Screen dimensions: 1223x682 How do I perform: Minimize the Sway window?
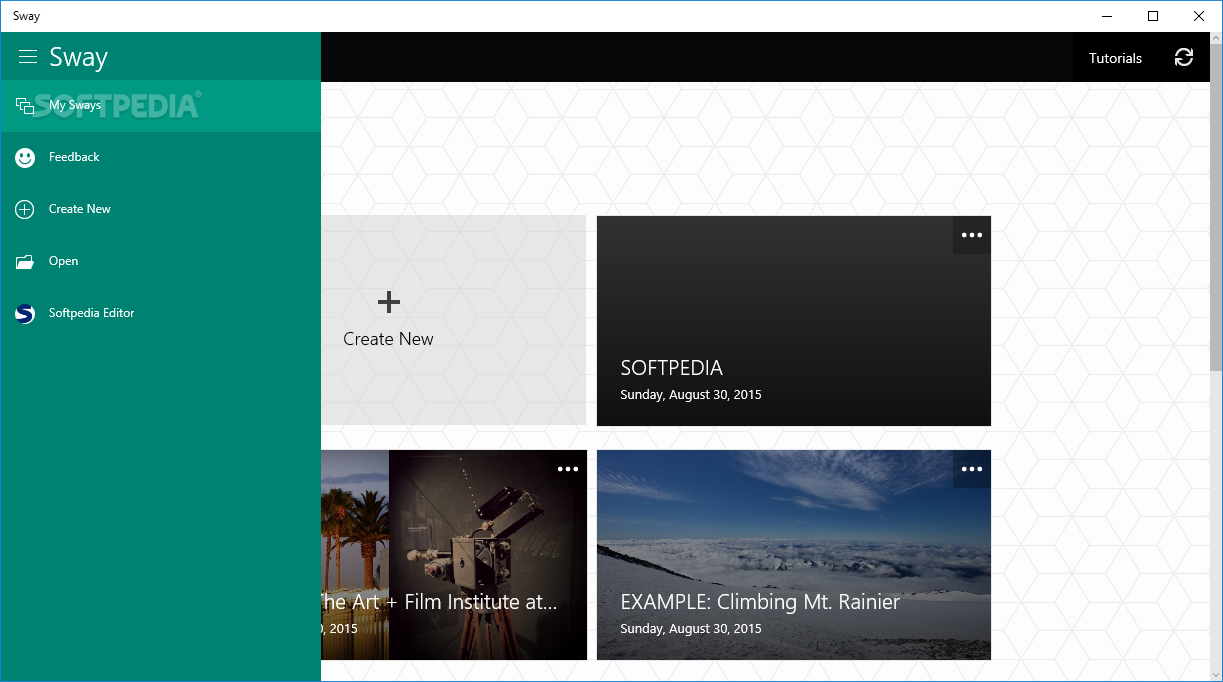pyautogui.click(x=1107, y=16)
